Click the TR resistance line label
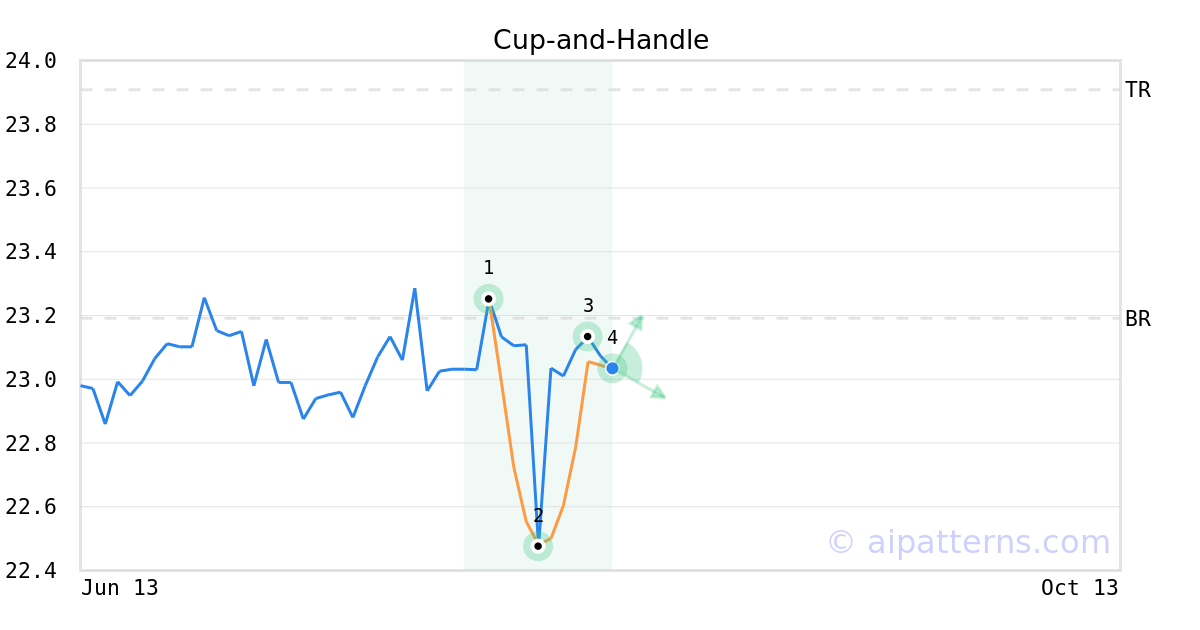 1138,90
